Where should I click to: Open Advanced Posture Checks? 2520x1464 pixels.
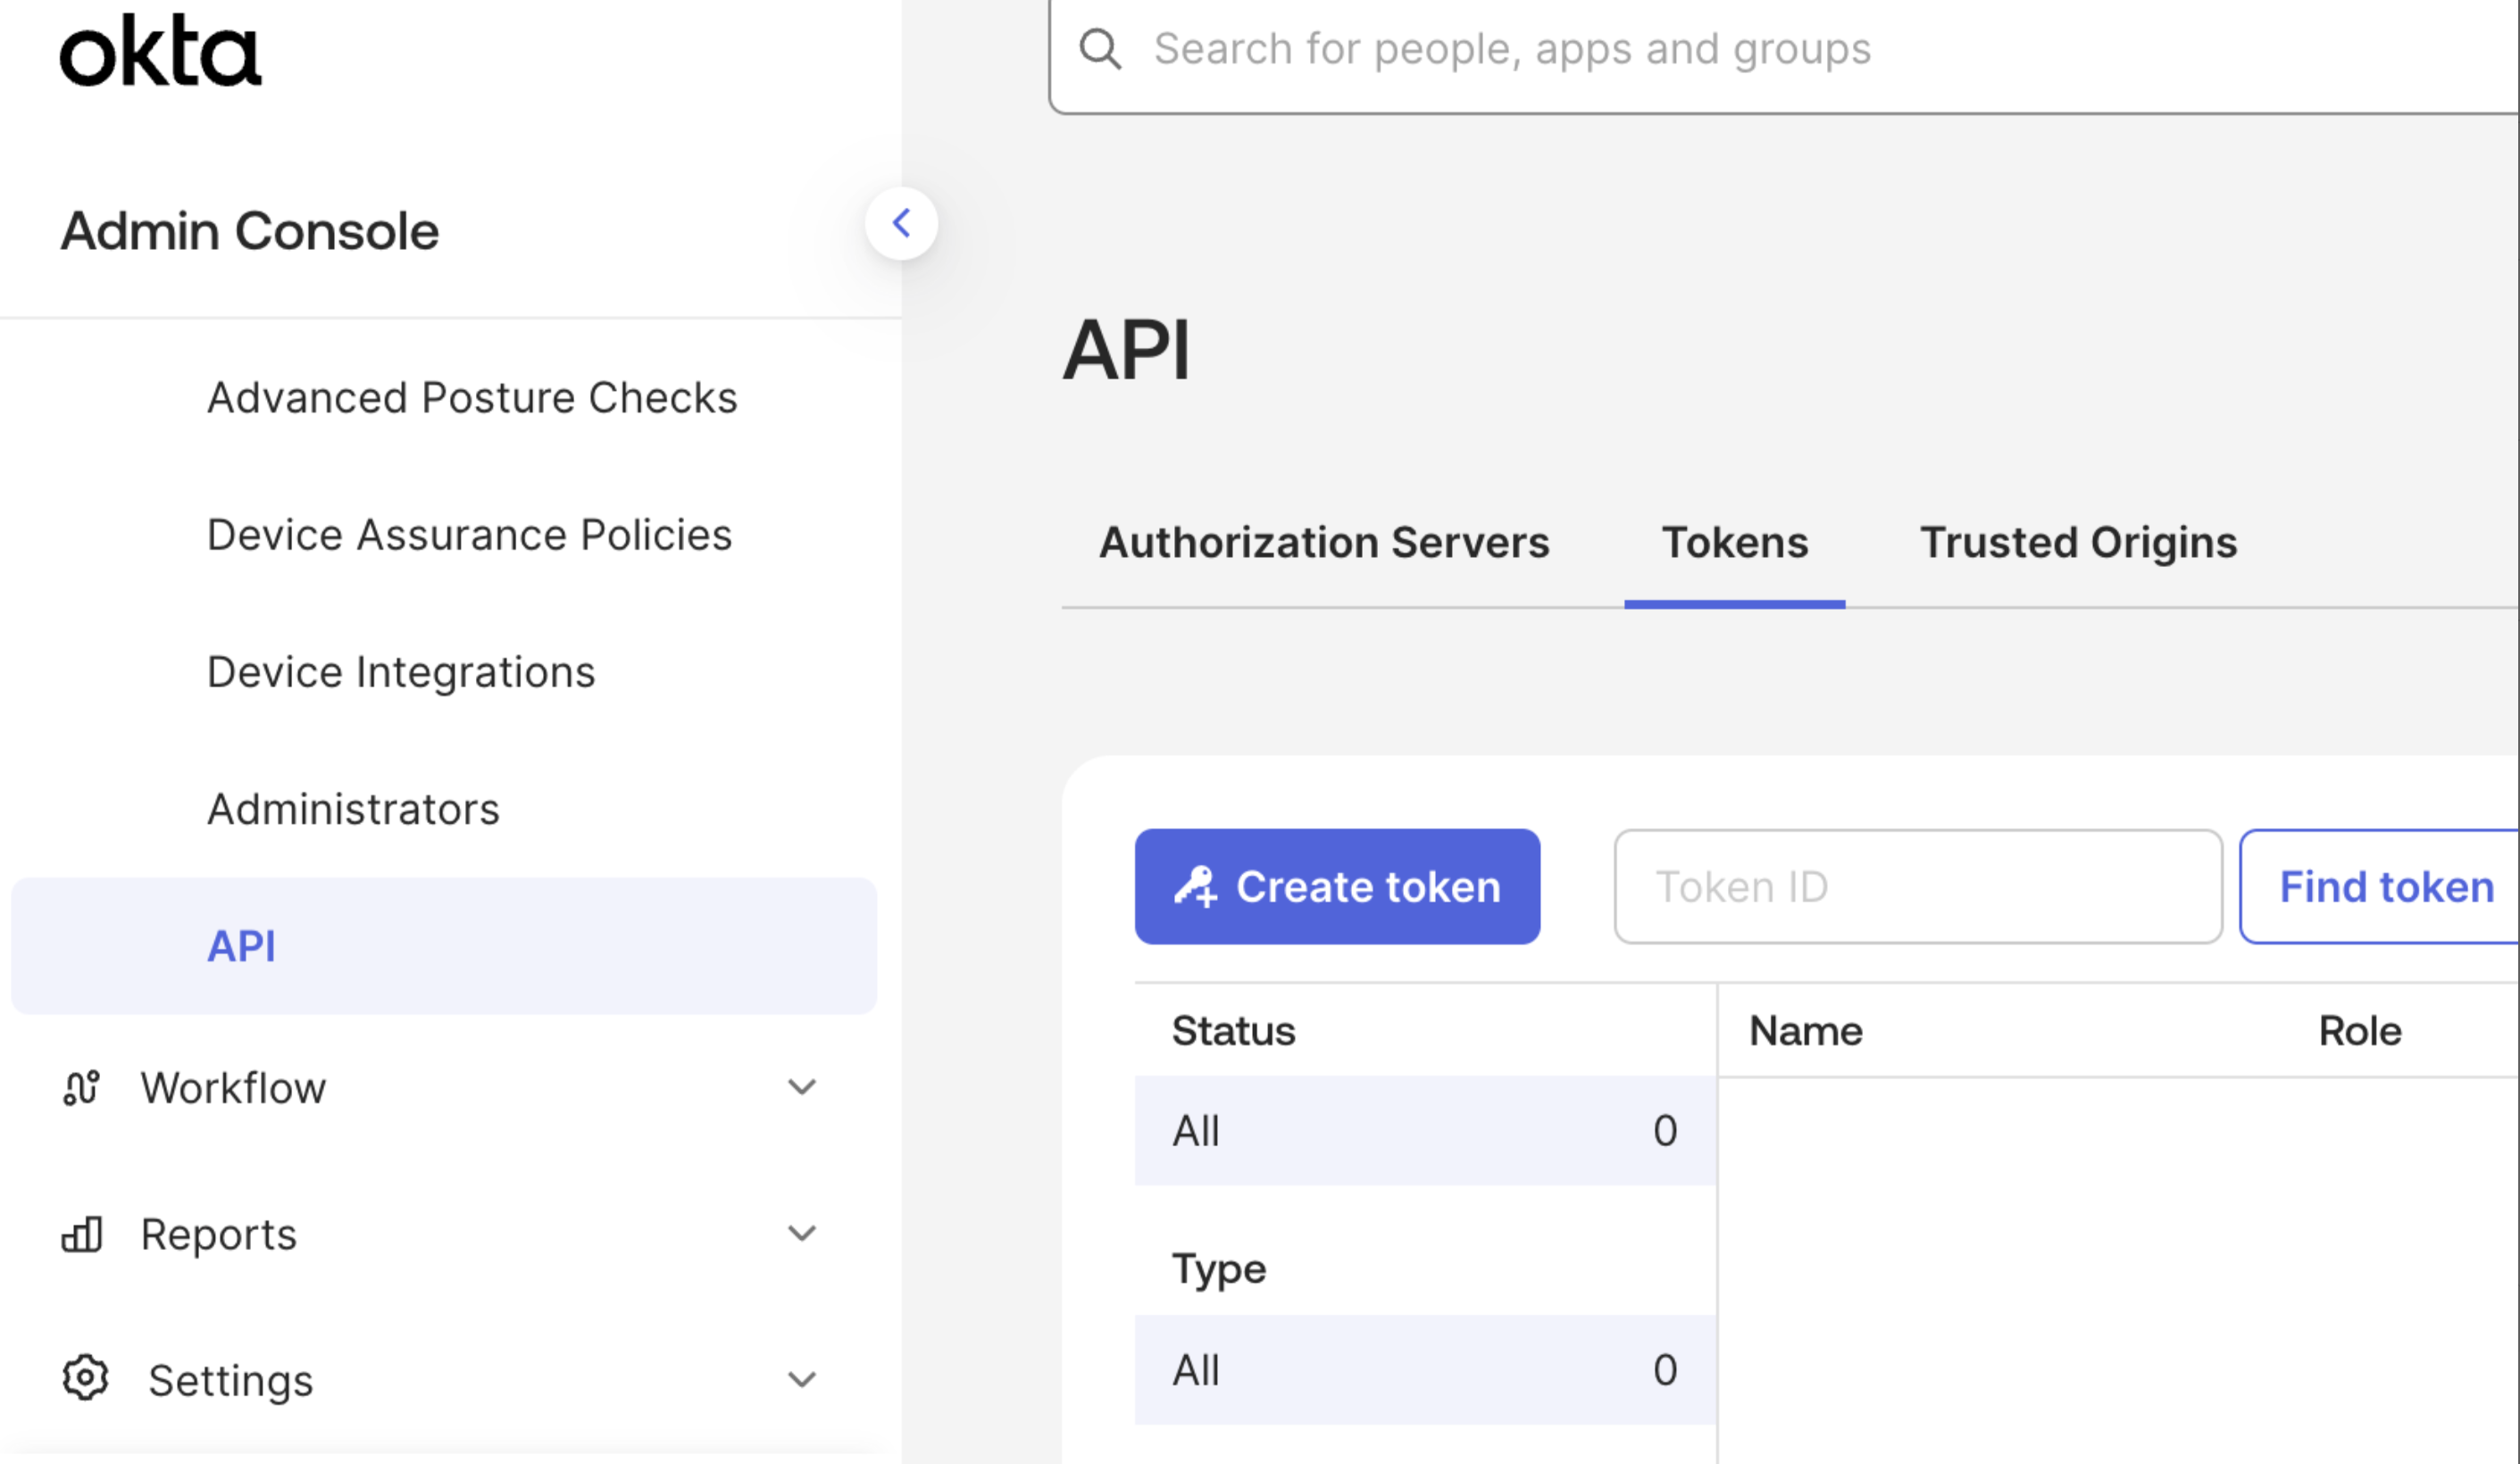(472, 398)
